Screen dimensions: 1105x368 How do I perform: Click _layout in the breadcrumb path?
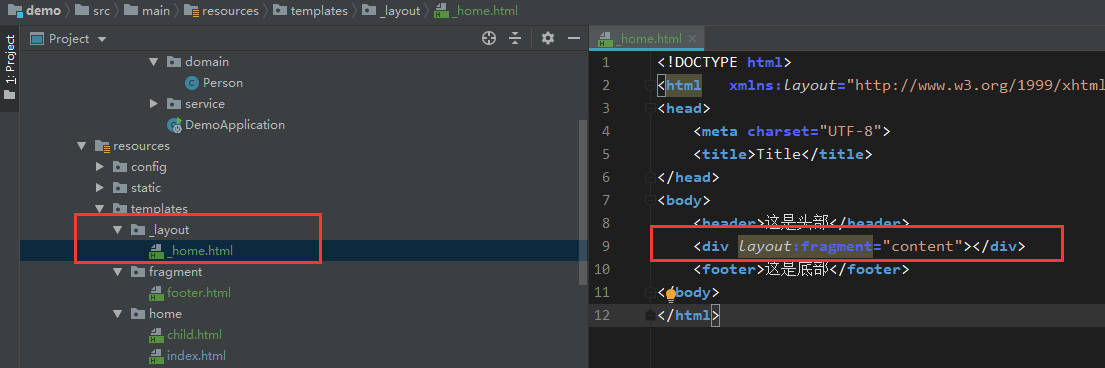point(391,11)
